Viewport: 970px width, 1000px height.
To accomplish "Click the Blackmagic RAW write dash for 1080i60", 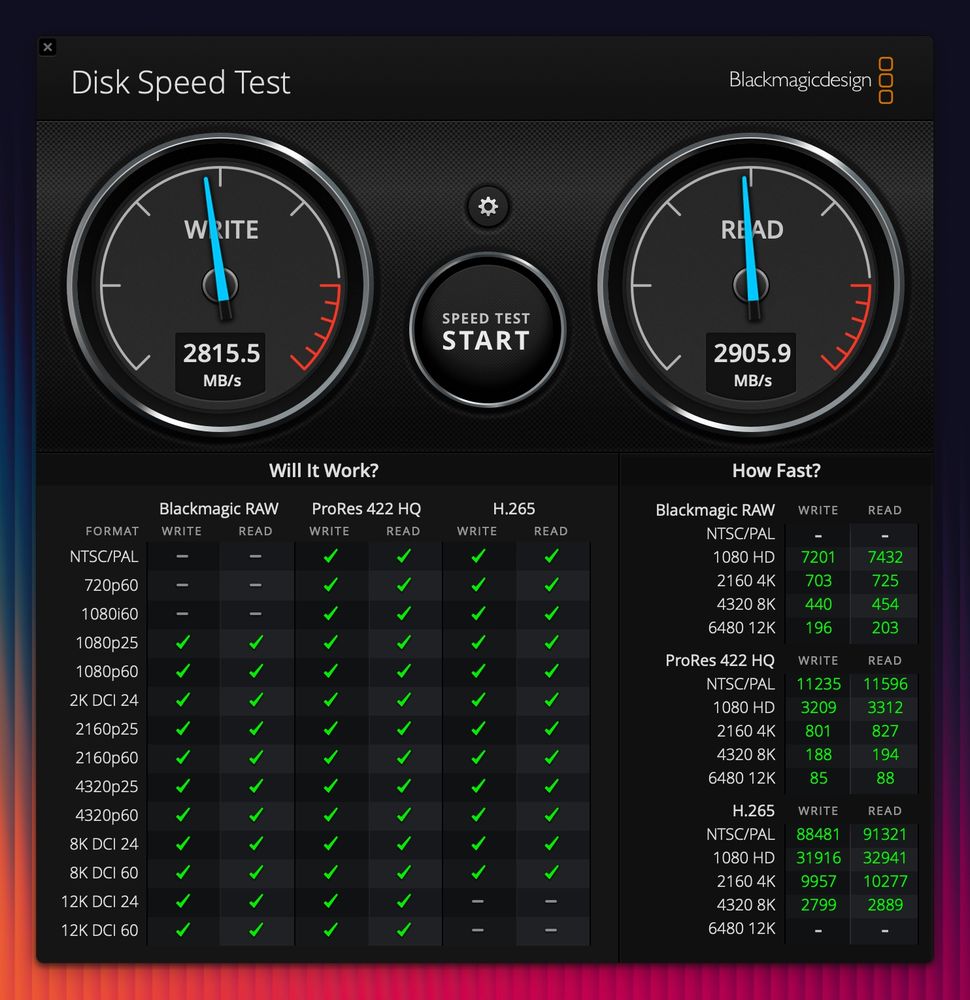I will click(x=182, y=614).
